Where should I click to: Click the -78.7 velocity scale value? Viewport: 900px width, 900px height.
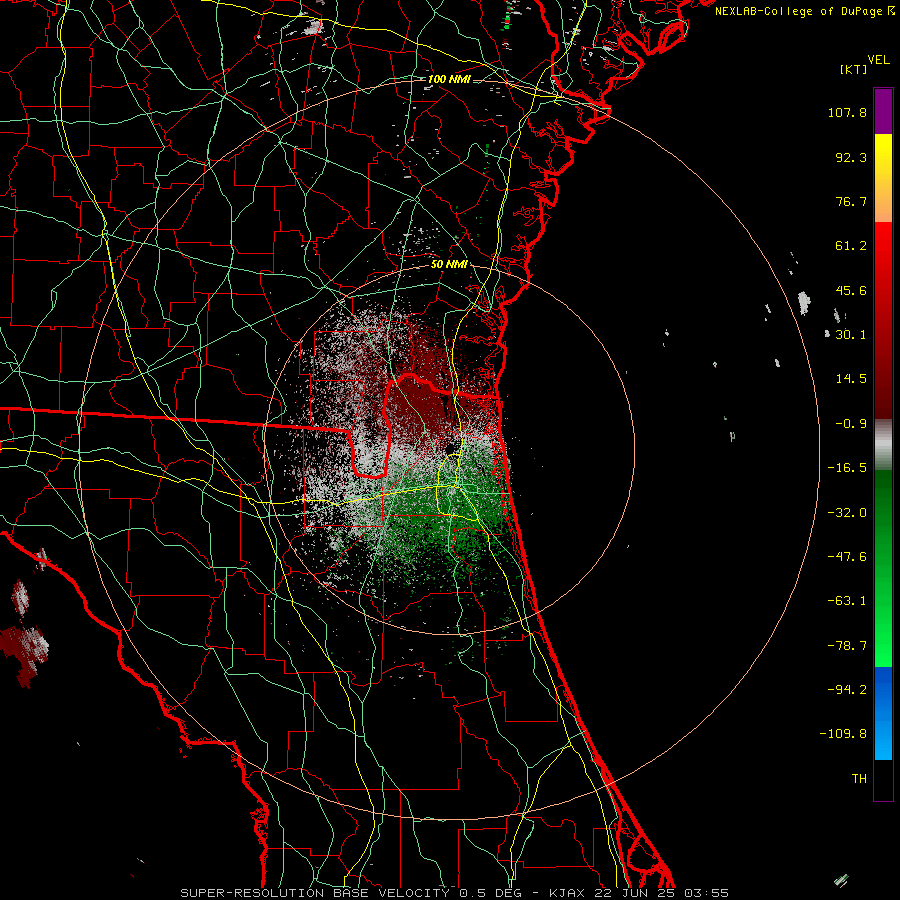847,646
